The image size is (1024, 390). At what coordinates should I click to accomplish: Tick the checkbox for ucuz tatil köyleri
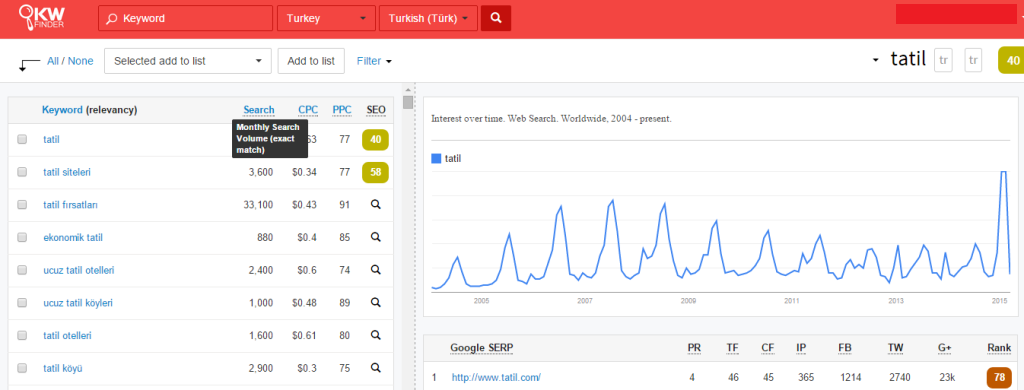point(22,302)
